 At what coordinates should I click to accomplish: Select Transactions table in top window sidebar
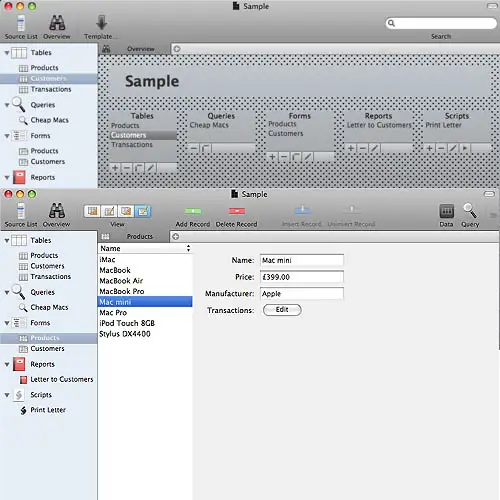point(49,89)
